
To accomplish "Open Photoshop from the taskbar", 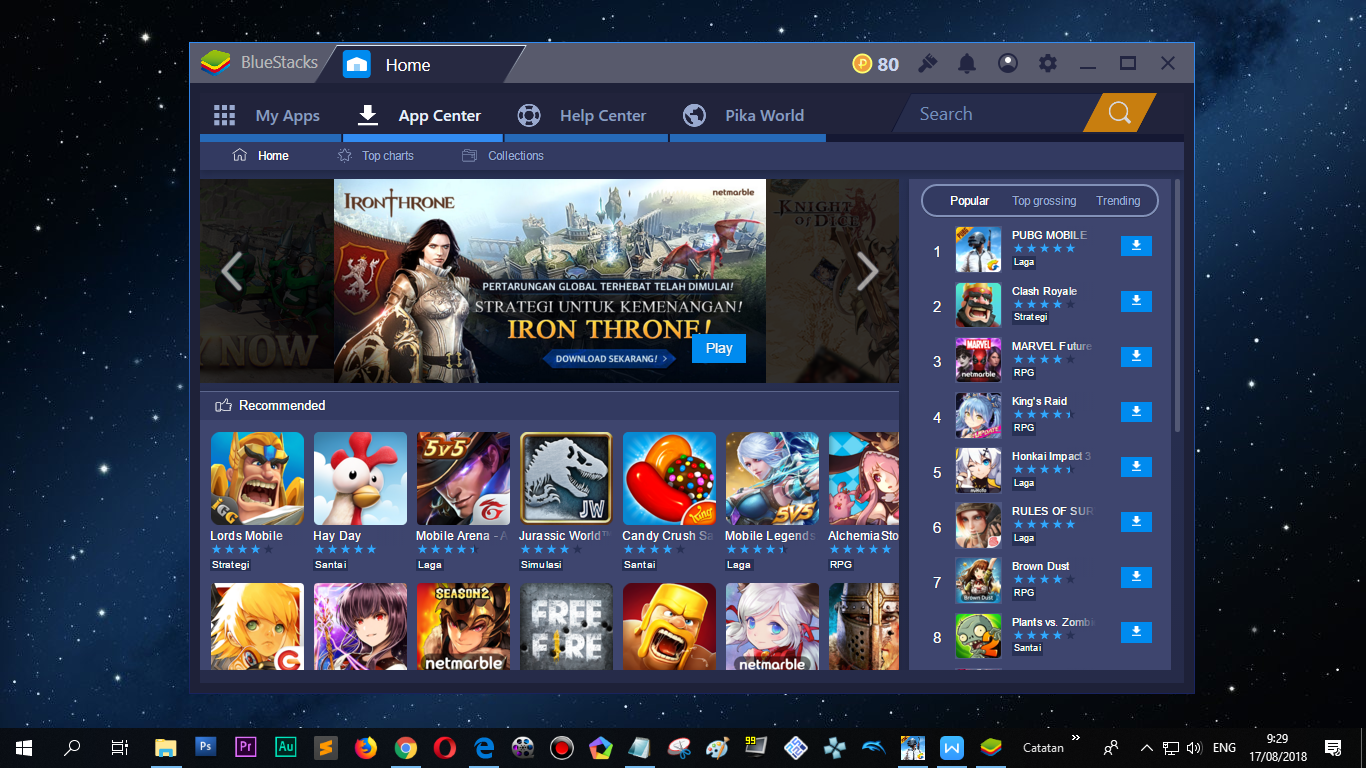I will [x=206, y=747].
